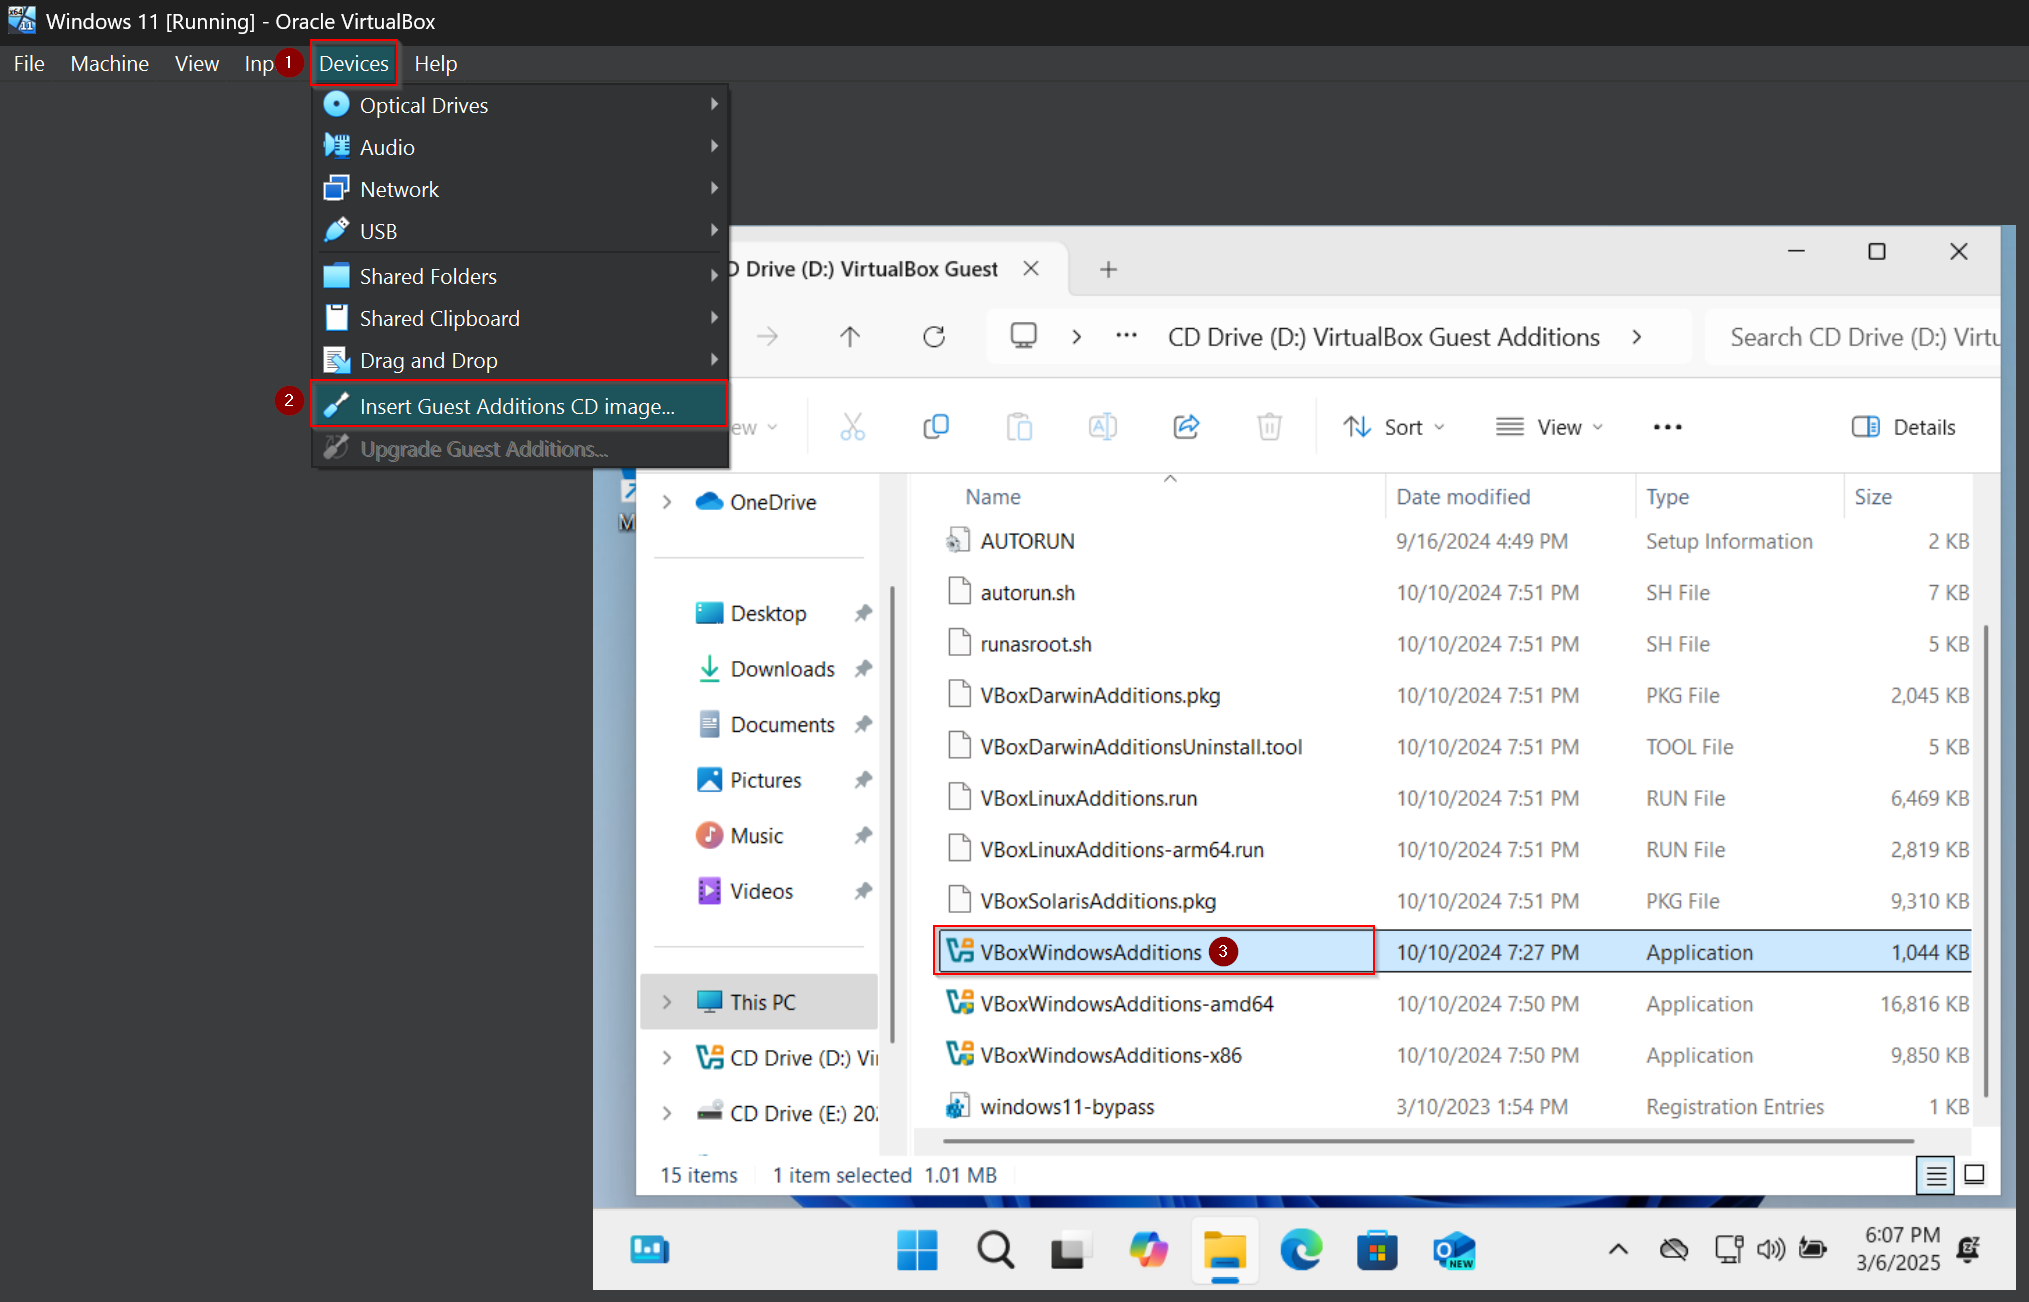Select CD Drive (E:) in navigation pane

787,1113
